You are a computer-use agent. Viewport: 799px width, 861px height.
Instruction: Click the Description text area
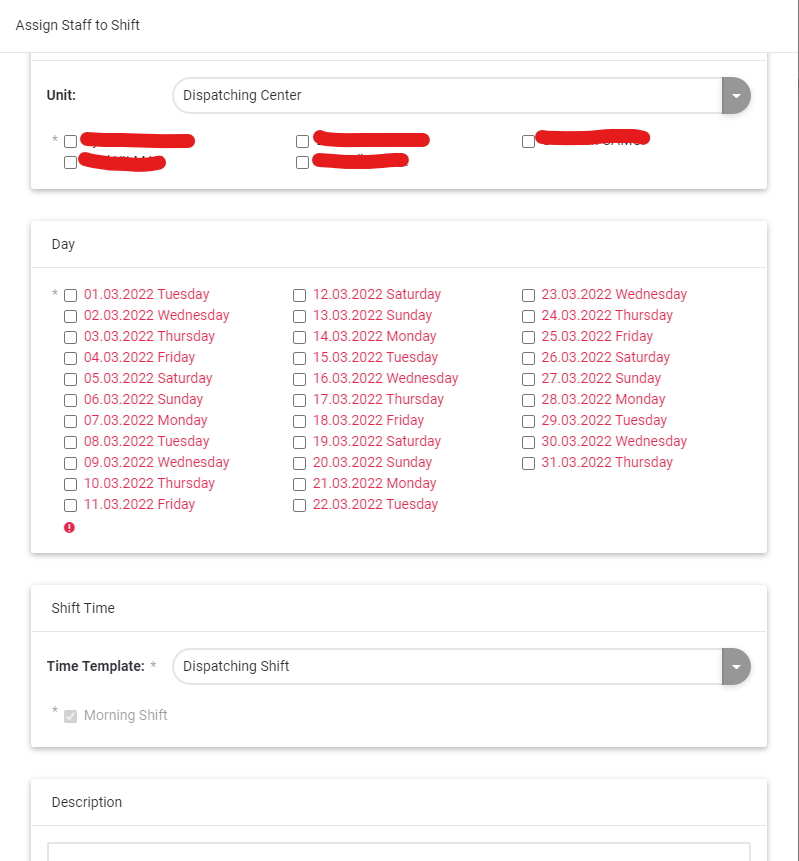tap(398, 851)
